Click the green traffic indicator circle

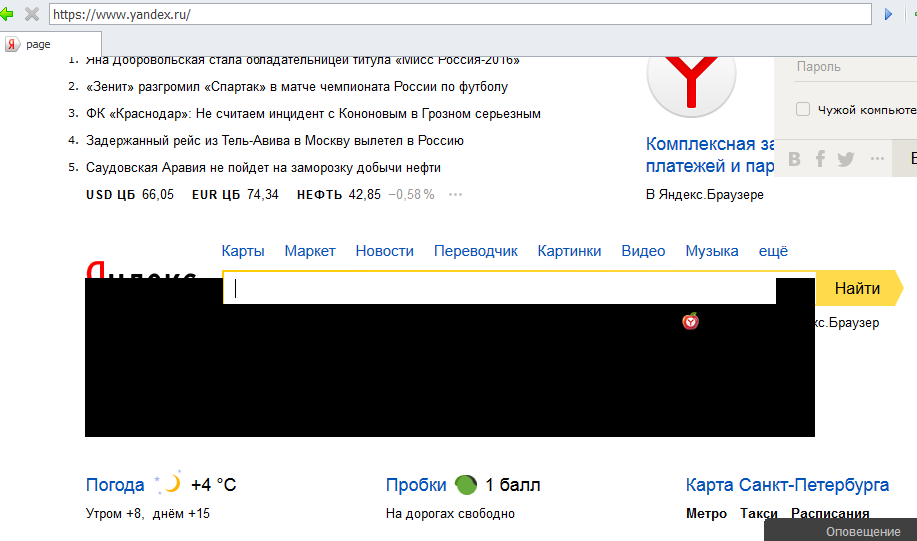coord(466,485)
